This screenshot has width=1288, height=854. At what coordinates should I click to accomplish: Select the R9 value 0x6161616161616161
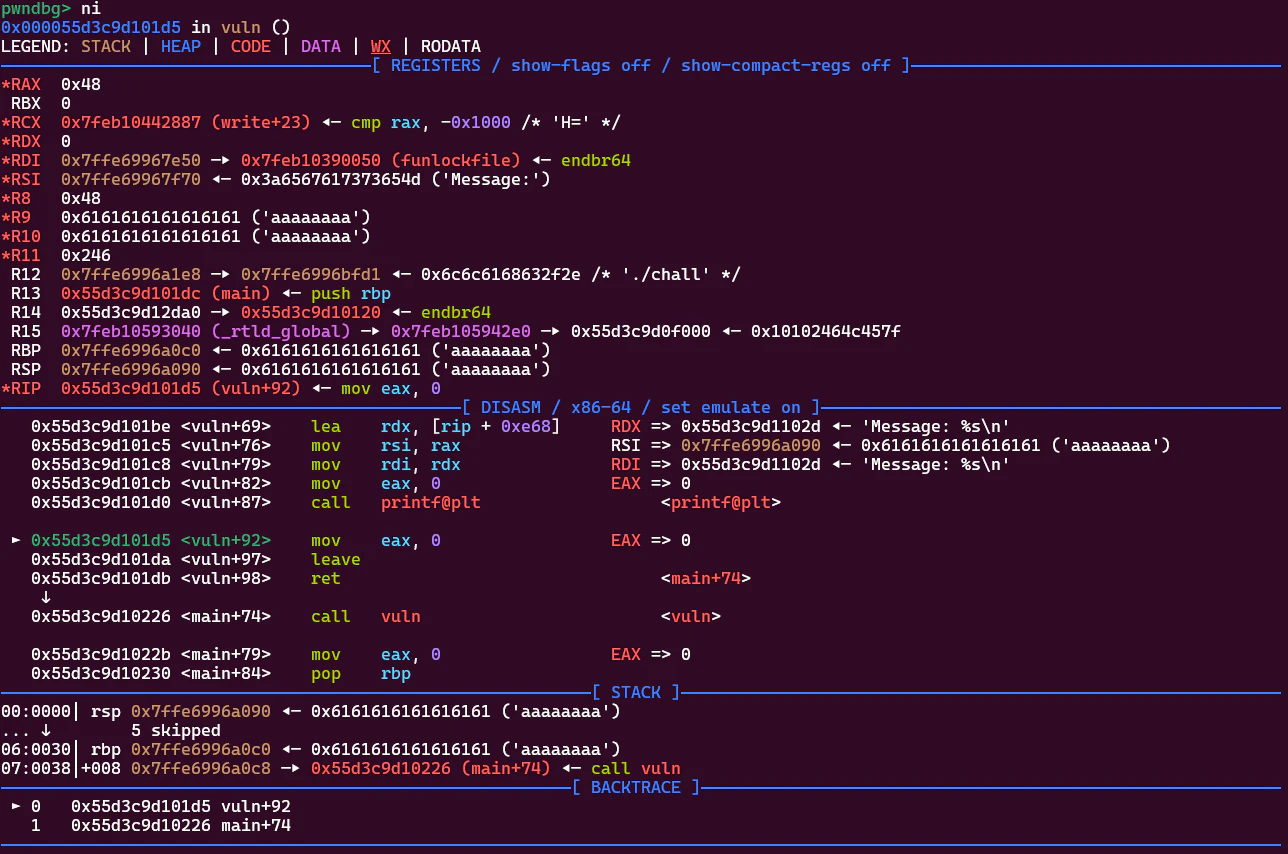point(150,217)
